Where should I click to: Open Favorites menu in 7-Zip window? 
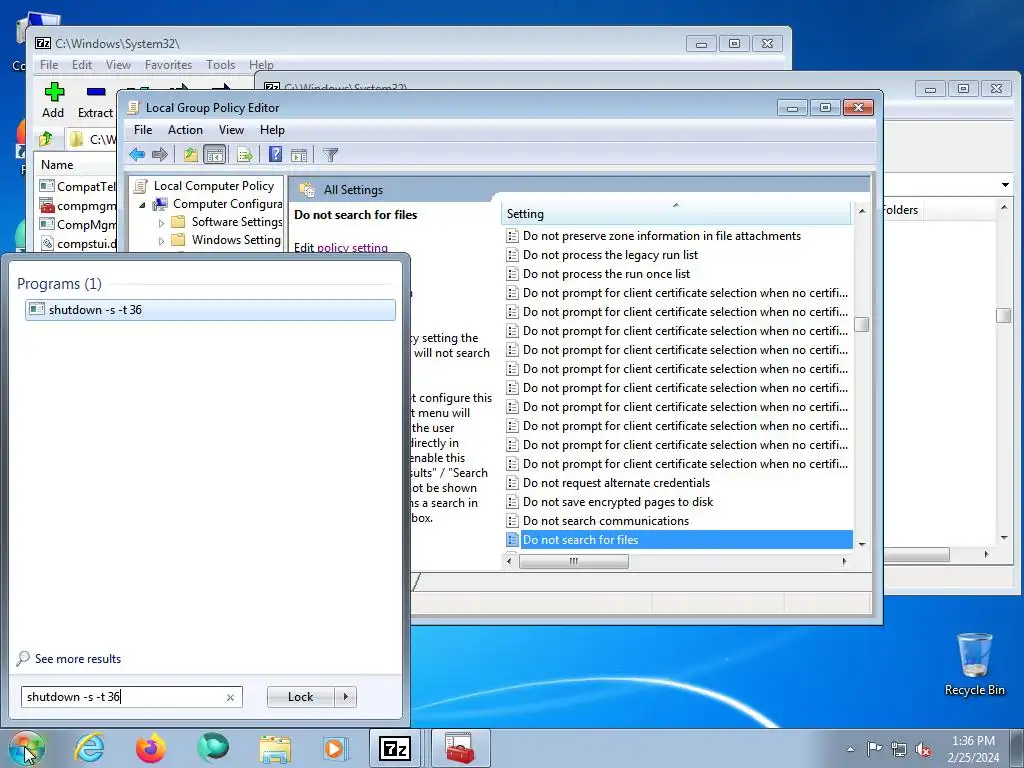[168, 65]
